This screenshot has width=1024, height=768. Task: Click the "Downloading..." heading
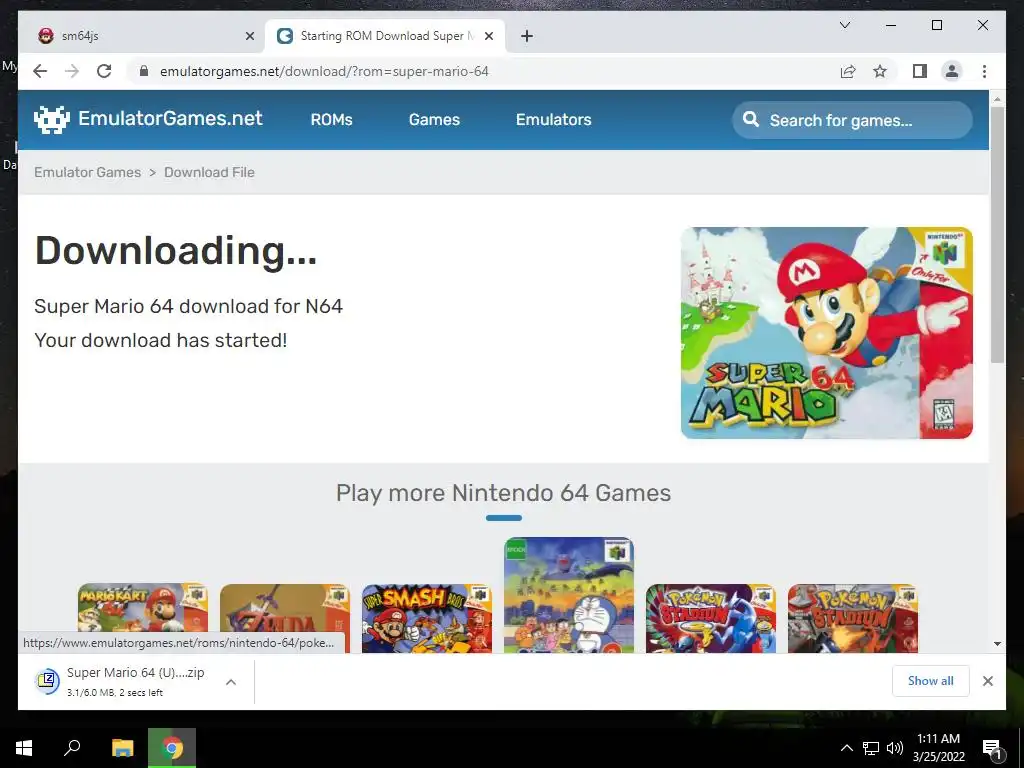coord(176,251)
